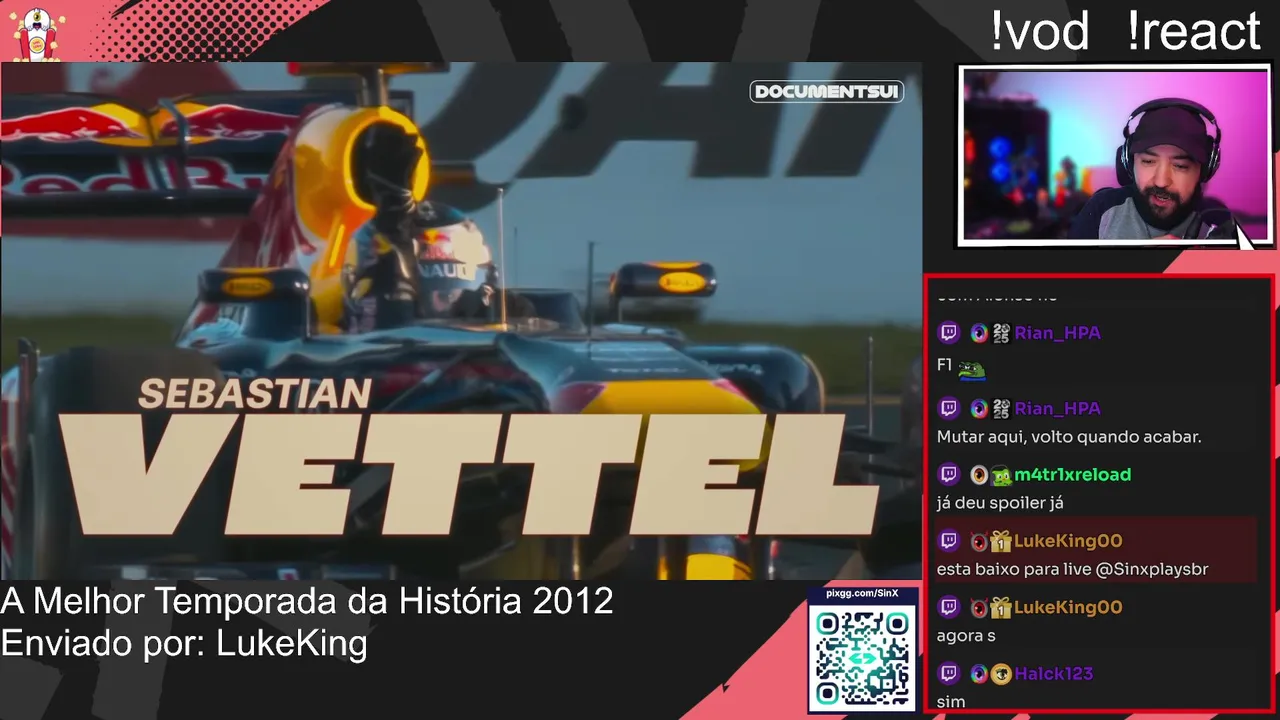The width and height of the screenshot is (1280, 720).
Task: Click 'Mutar aqui, volto quando acabar.' message
Action: point(1069,437)
